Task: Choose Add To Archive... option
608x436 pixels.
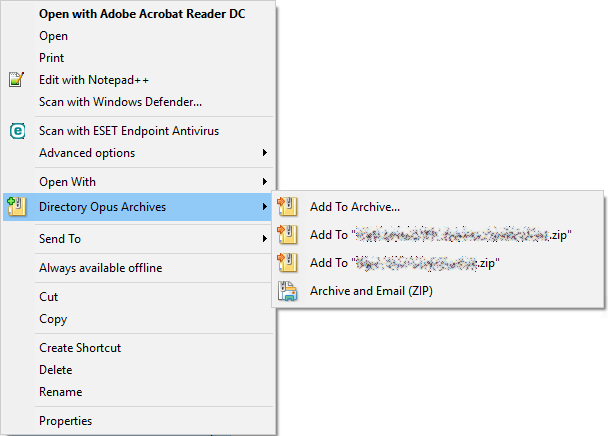Action: (x=355, y=207)
